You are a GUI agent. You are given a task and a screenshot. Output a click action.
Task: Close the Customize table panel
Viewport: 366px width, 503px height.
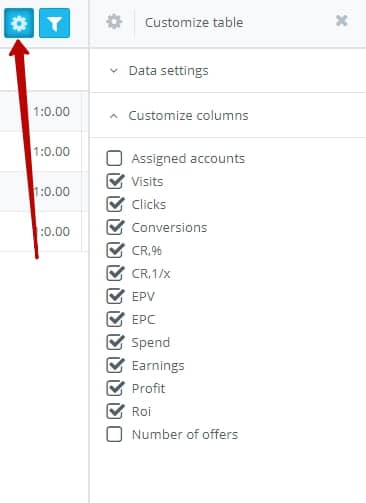[x=342, y=21]
